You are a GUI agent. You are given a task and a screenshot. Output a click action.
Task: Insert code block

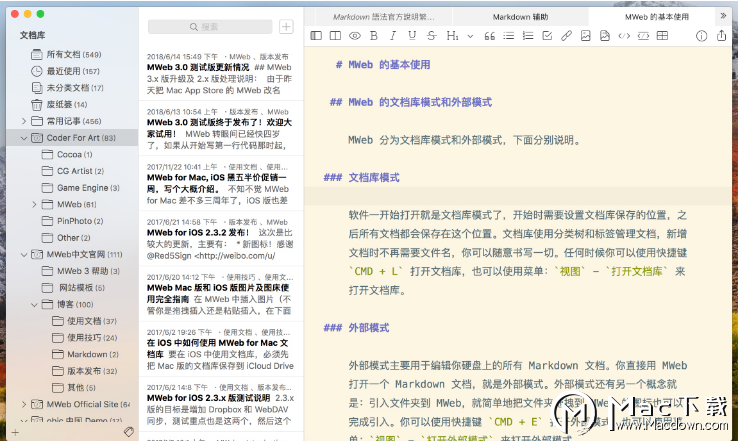[643, 36]
